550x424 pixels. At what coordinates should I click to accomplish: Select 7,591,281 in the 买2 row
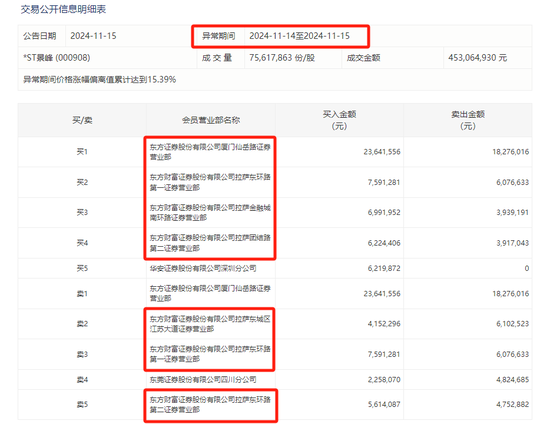coord(384,182)
